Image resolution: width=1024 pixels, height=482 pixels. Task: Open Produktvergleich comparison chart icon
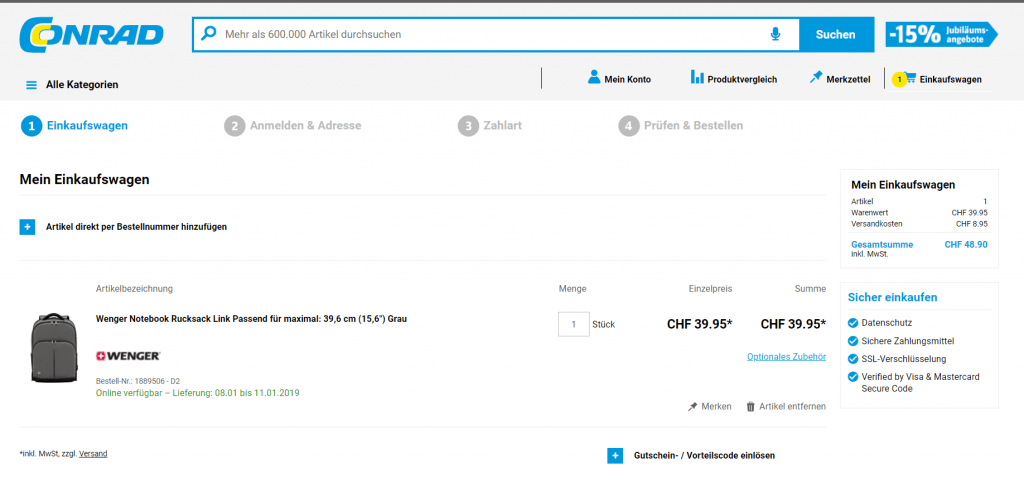(697, 78)
